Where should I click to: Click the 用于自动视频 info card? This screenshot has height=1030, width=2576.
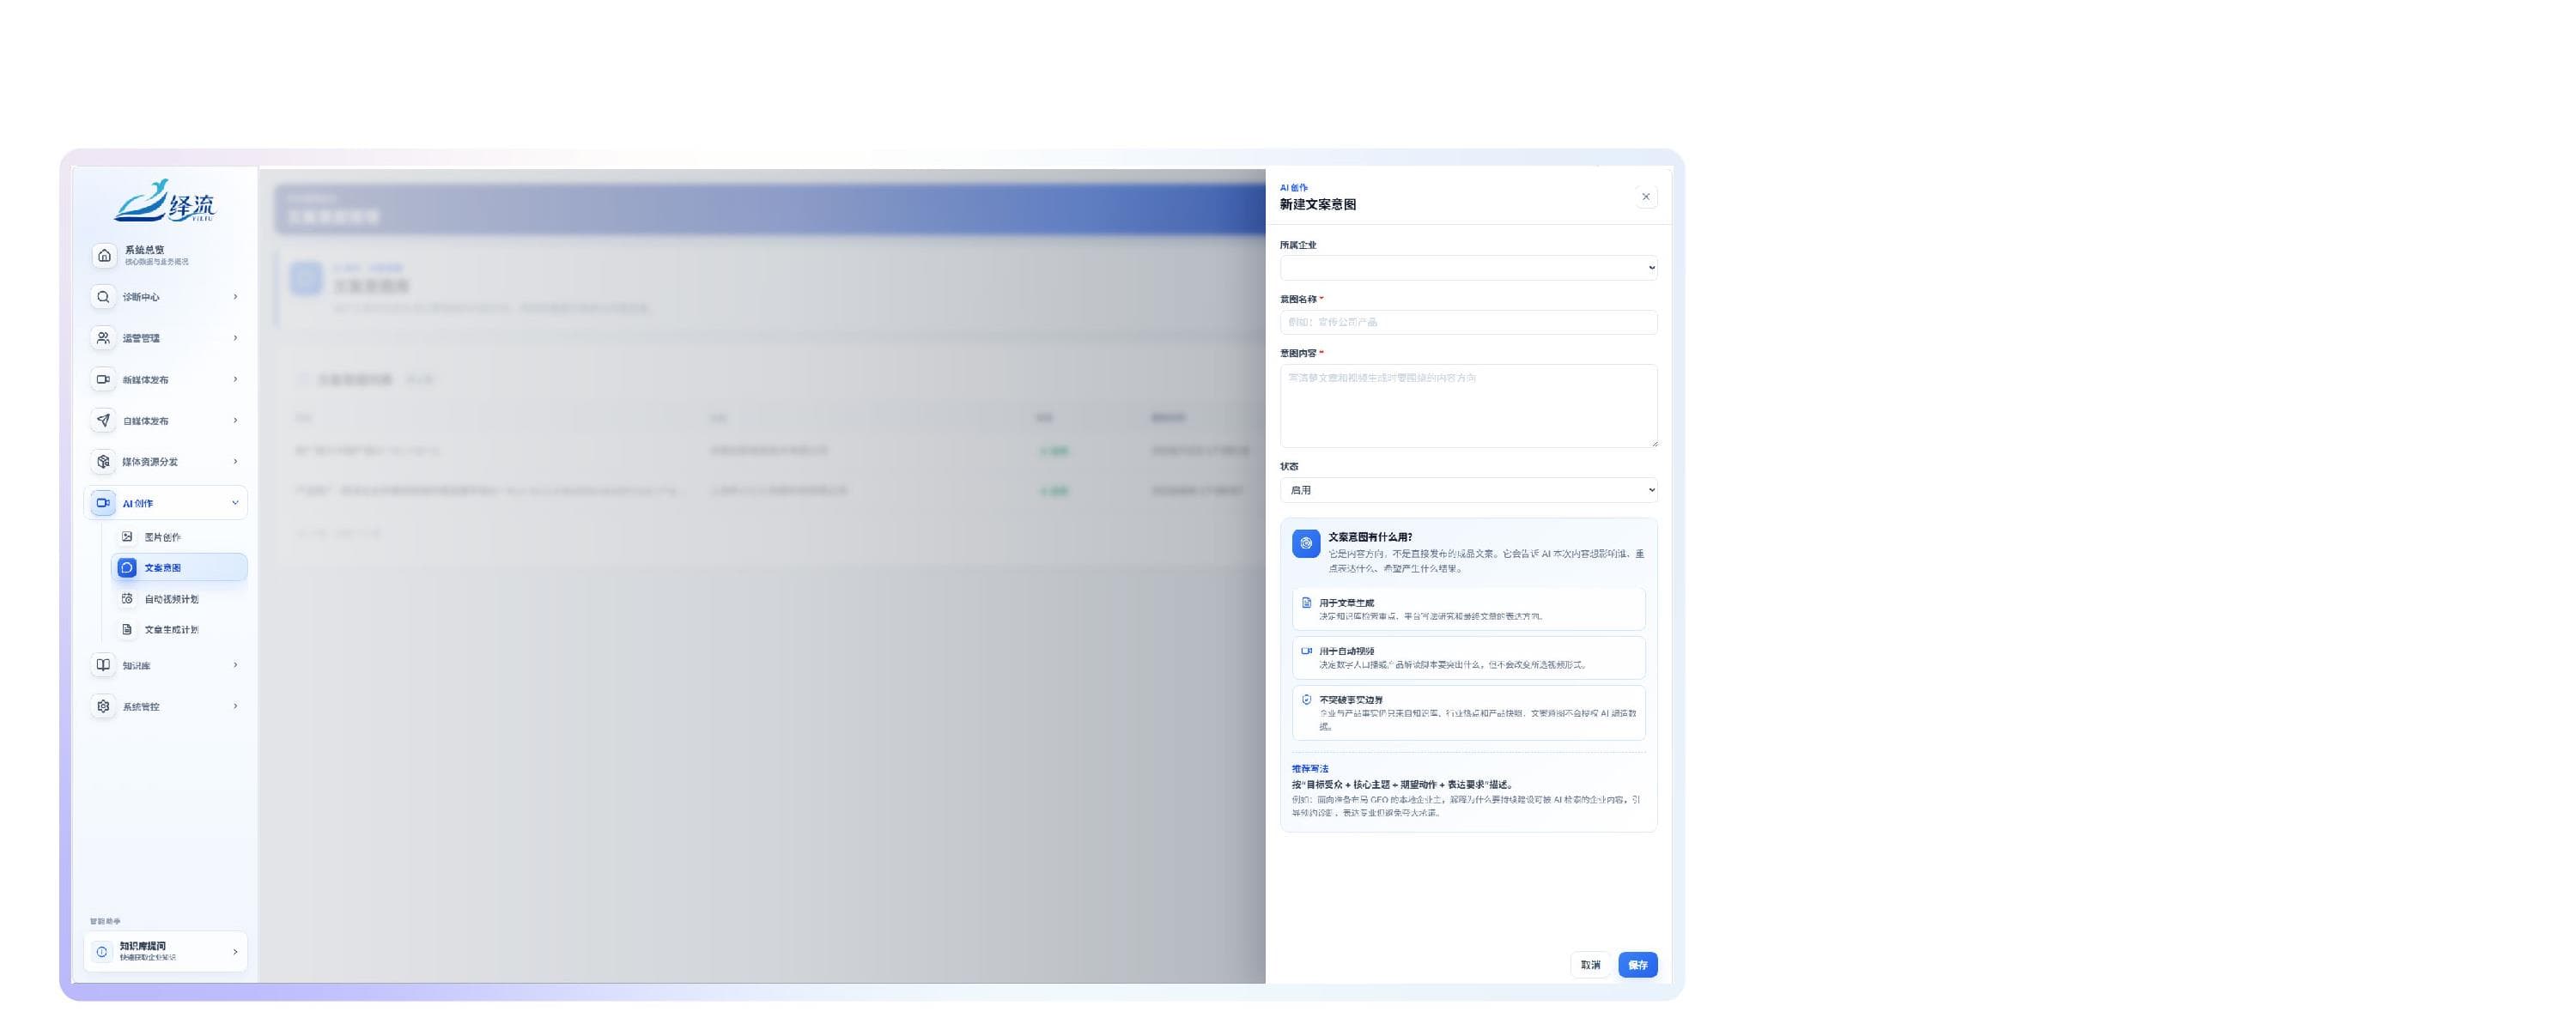pos(1468,658)
